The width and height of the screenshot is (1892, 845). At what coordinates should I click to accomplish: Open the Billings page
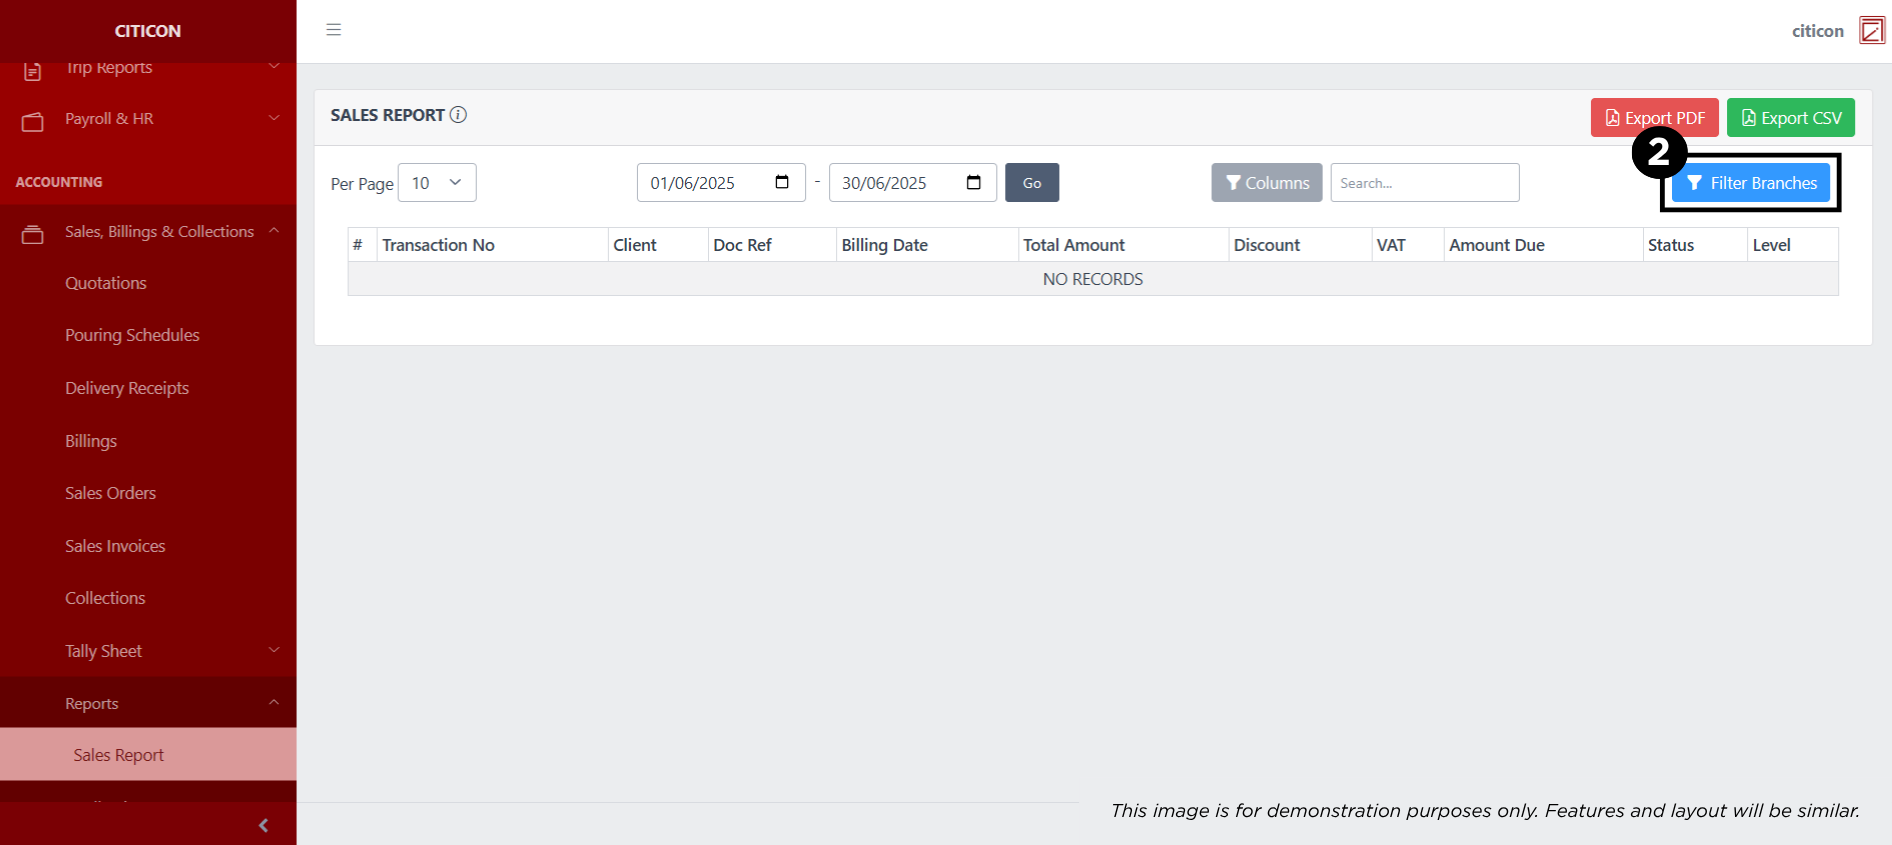[x=91, y=441]
